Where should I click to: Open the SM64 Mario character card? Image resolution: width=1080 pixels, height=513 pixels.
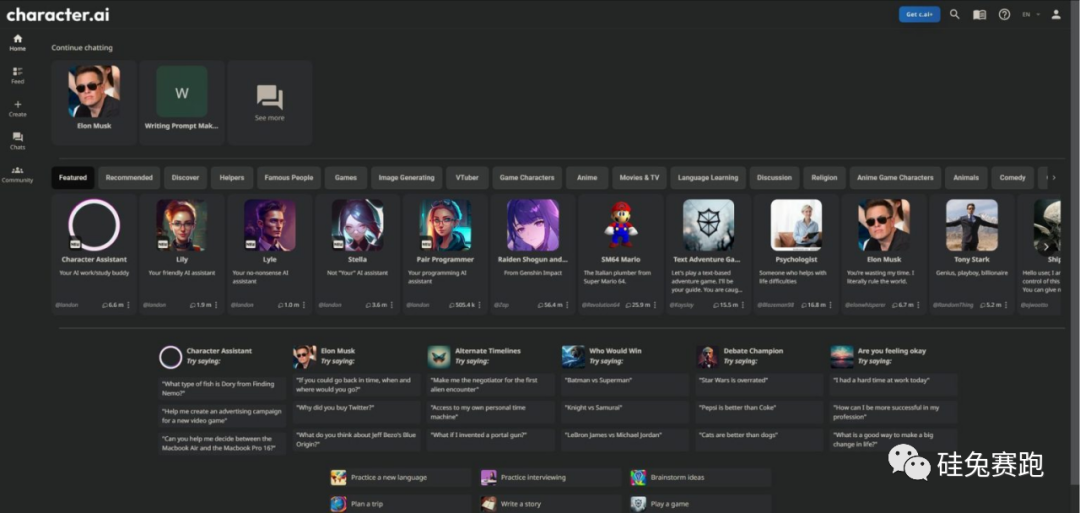tap(621, 254)
